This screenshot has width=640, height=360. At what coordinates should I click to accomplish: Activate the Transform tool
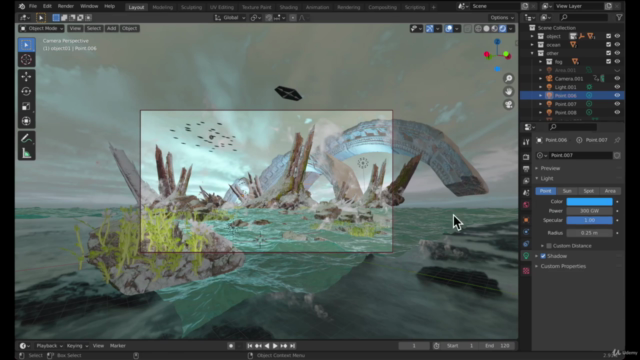(x=26, y=121)
